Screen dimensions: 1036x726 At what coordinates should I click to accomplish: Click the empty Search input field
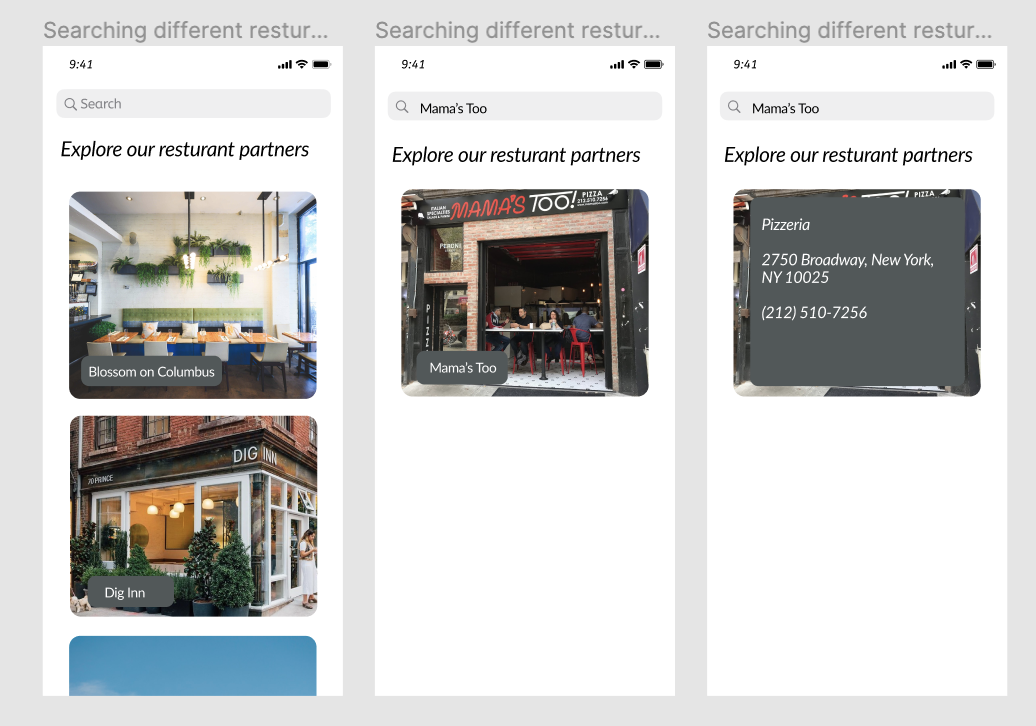194,104
